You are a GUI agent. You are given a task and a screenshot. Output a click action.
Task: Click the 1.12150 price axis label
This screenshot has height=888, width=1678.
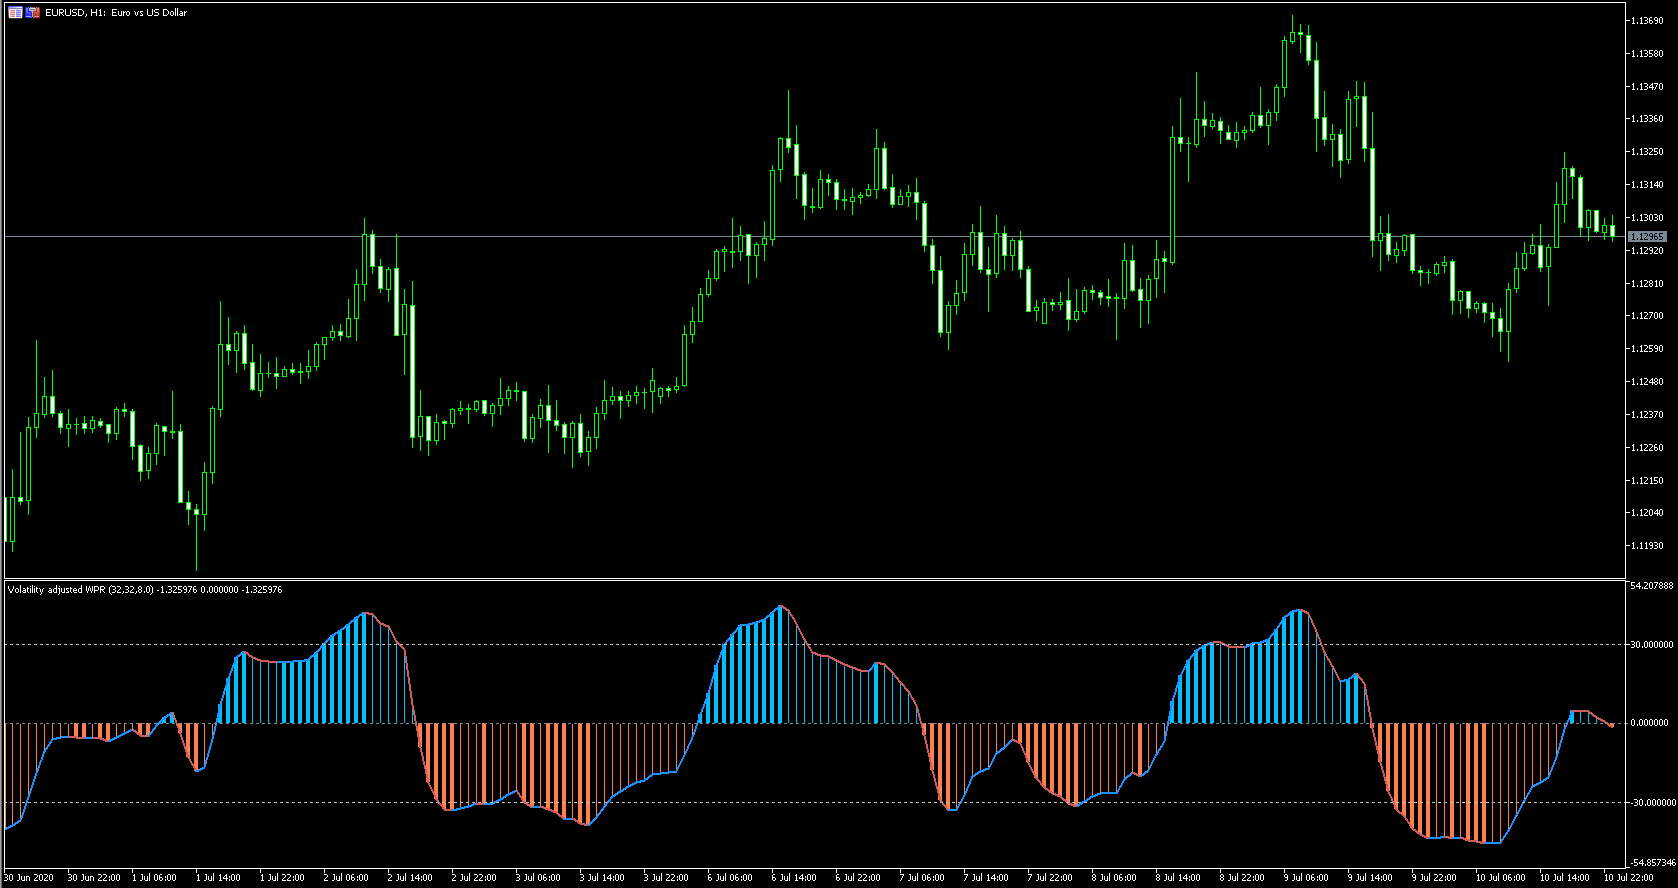(1647, 481)
